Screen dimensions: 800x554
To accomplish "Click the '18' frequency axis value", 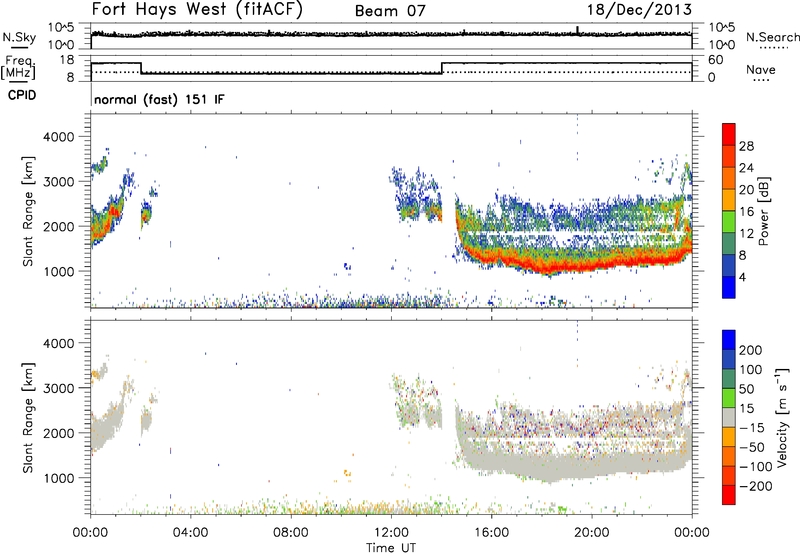I will click(x=67, y=60).
